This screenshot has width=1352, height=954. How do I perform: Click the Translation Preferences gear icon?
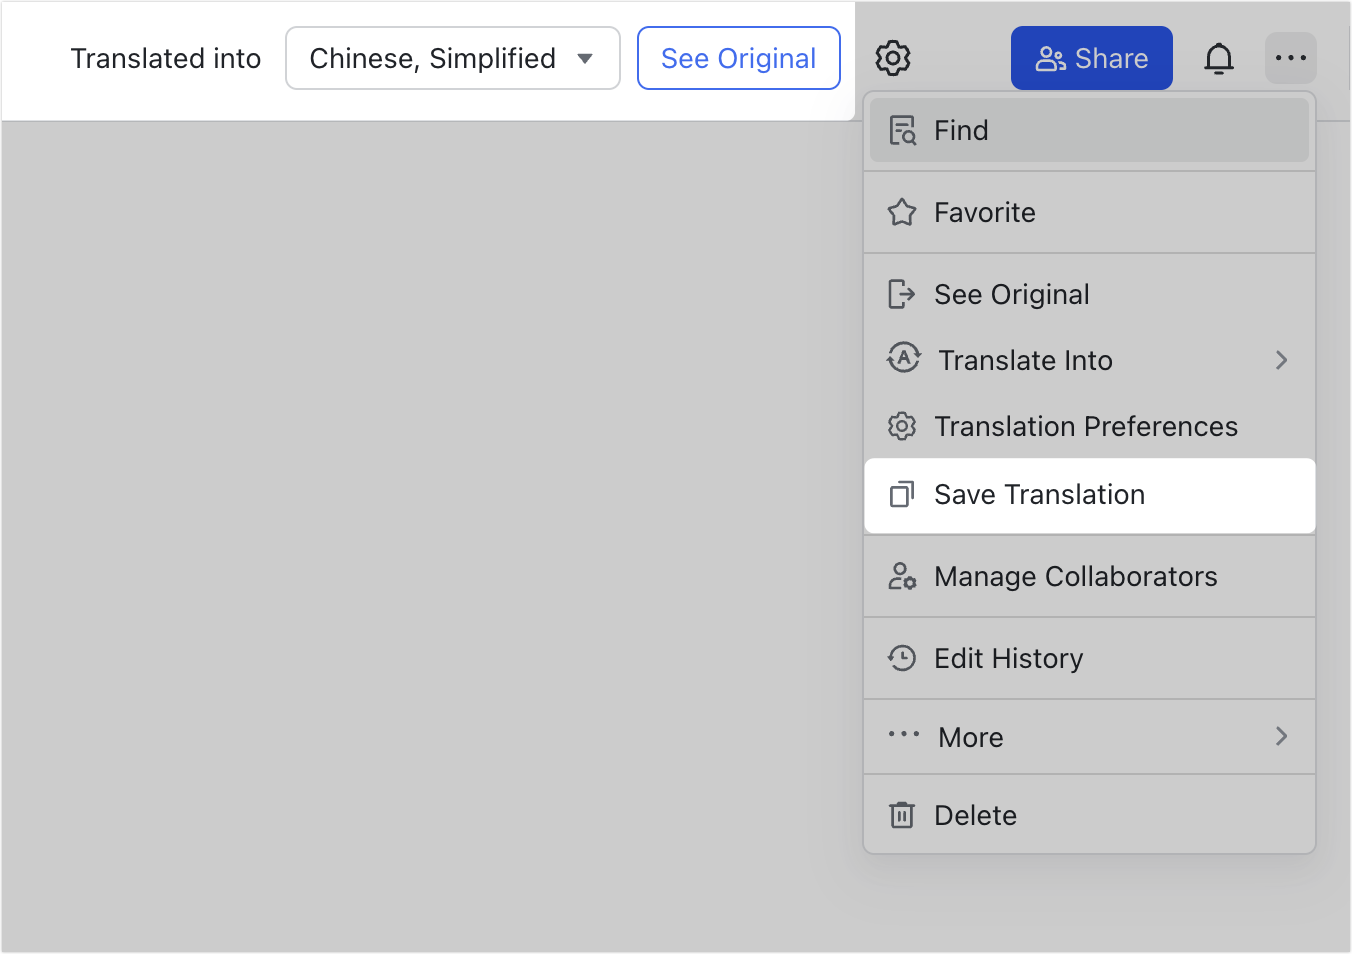click(902, 426)
